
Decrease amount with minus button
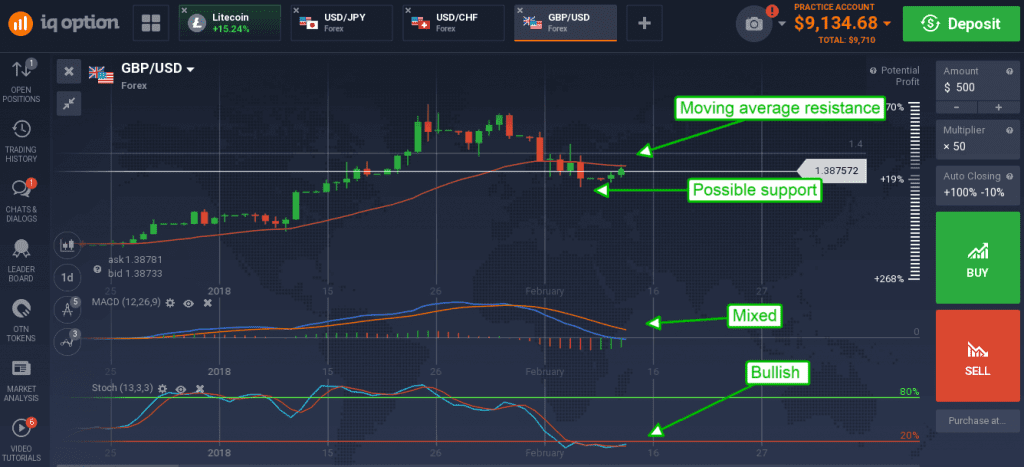click(x=957, y=107)
